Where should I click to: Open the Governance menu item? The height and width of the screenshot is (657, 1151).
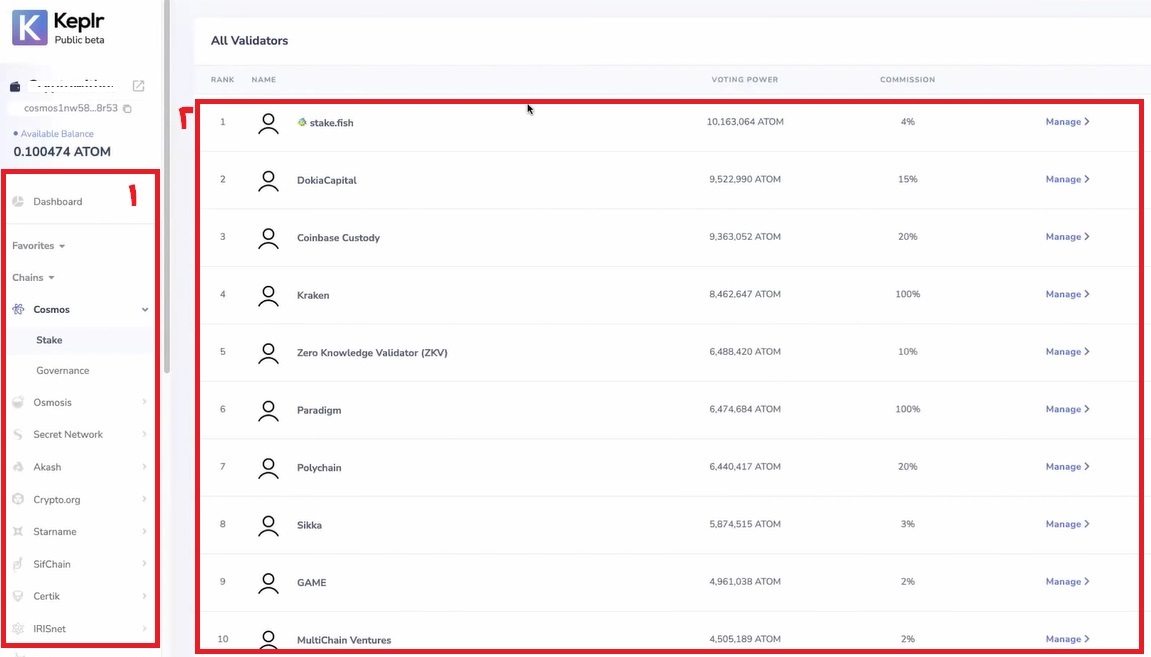[x=62, y=371]
